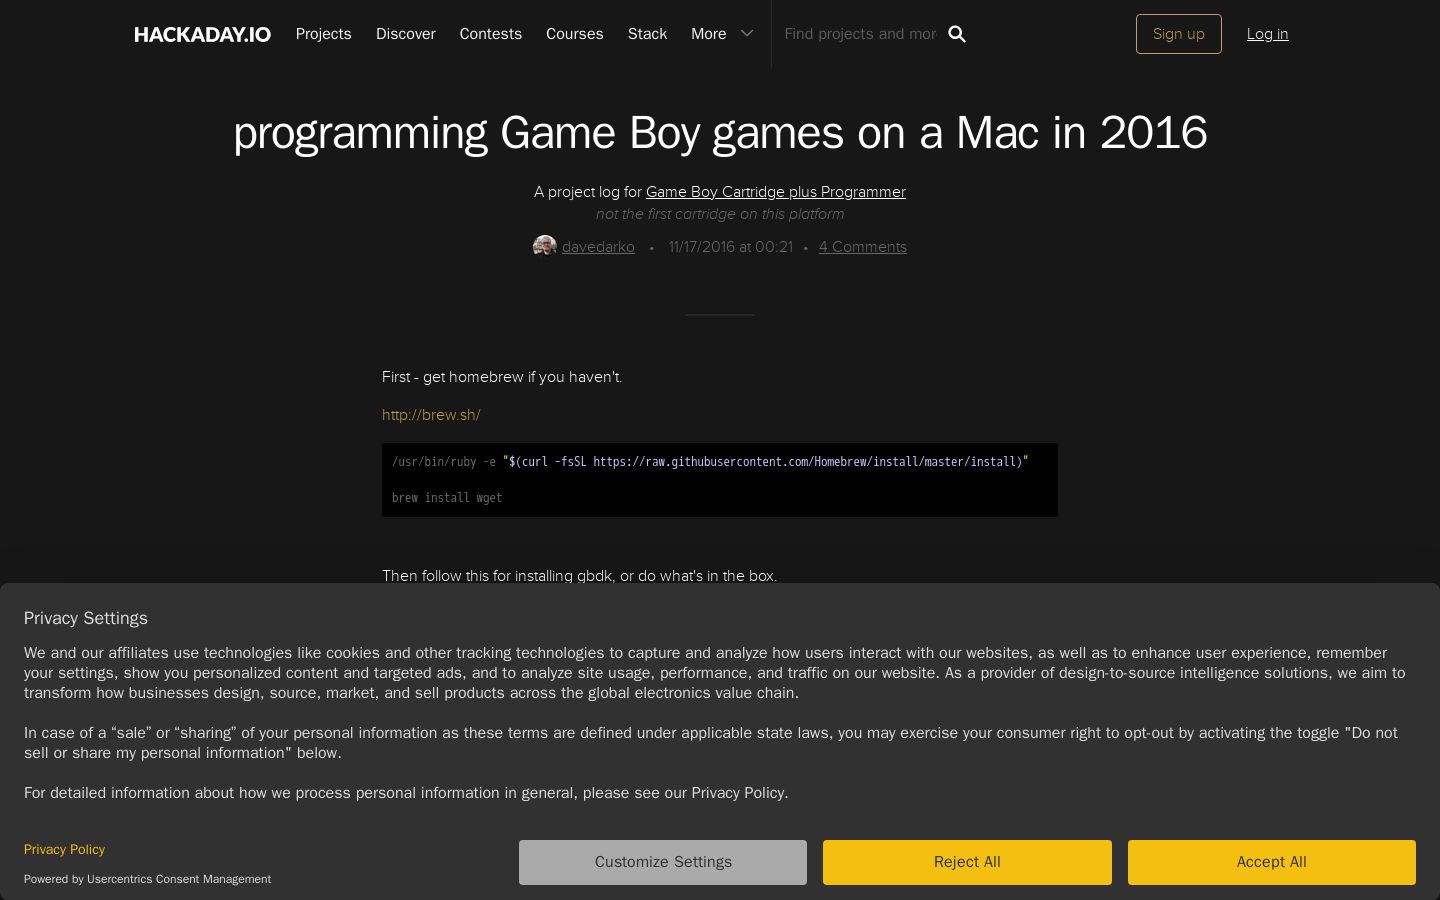The height and width of the screenshot is (900, 1440).
Task: Click the More menu label
Action: click(709, 34)
